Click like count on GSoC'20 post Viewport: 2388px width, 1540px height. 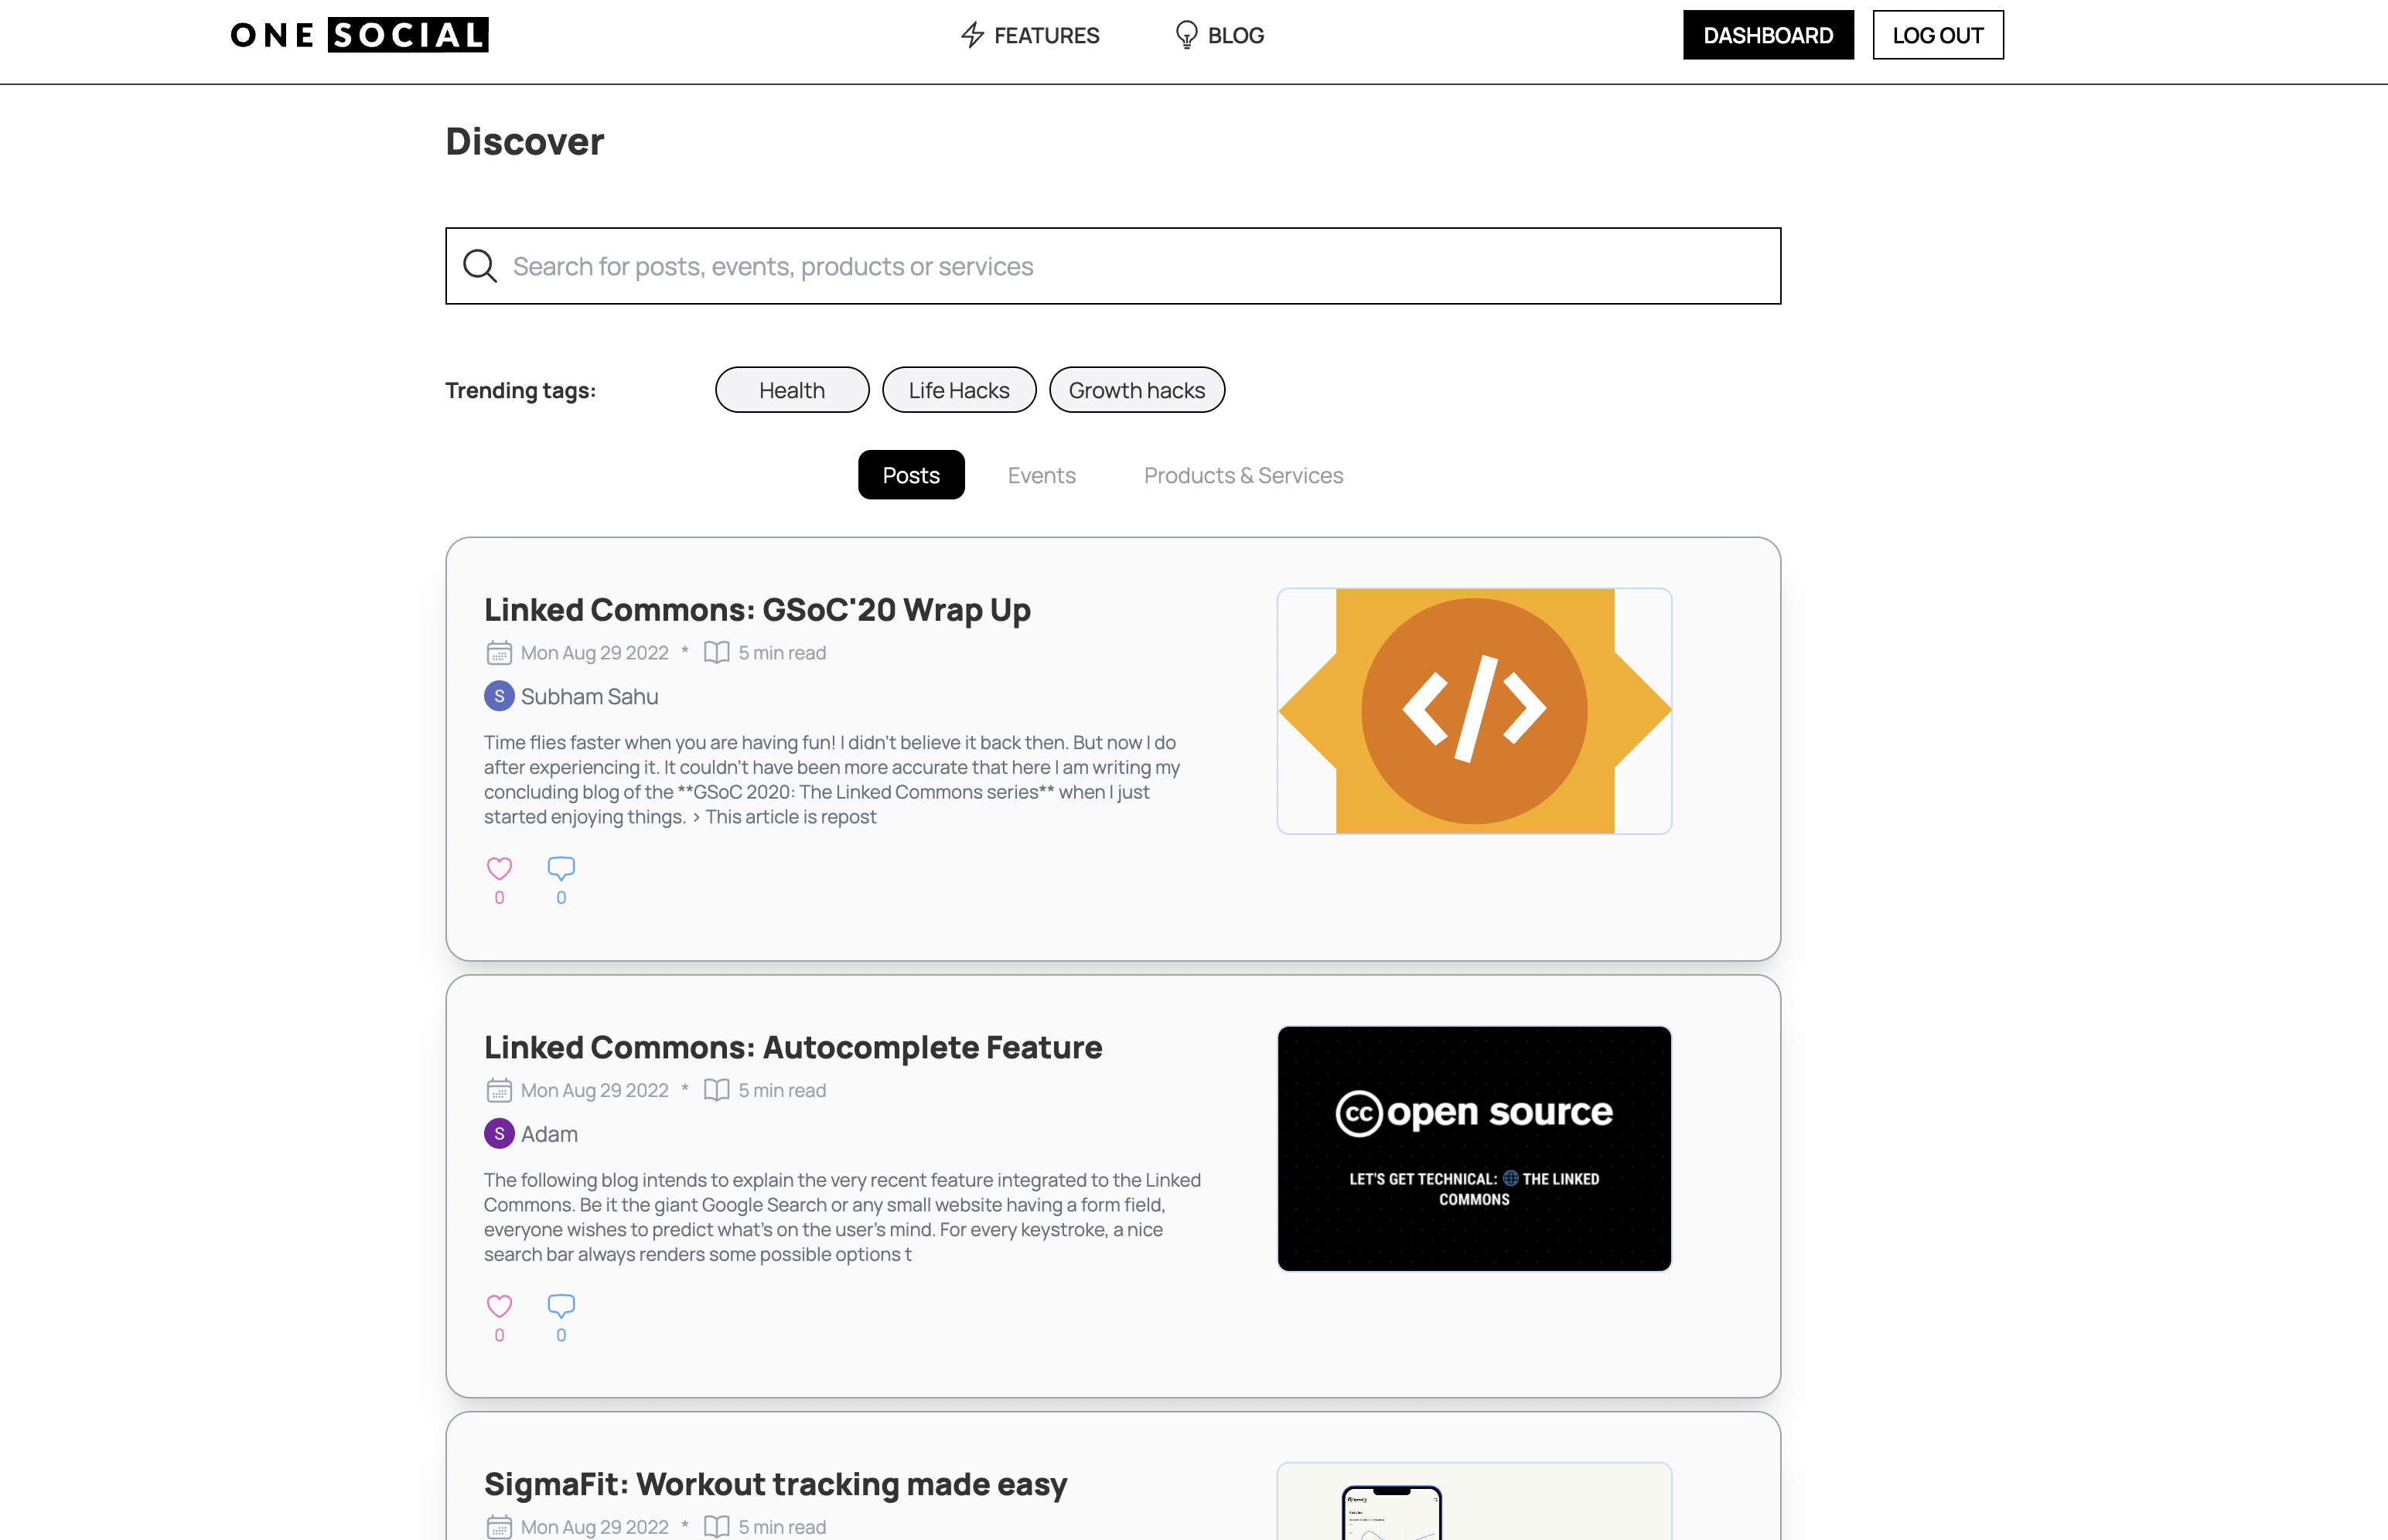coord(499,897)
